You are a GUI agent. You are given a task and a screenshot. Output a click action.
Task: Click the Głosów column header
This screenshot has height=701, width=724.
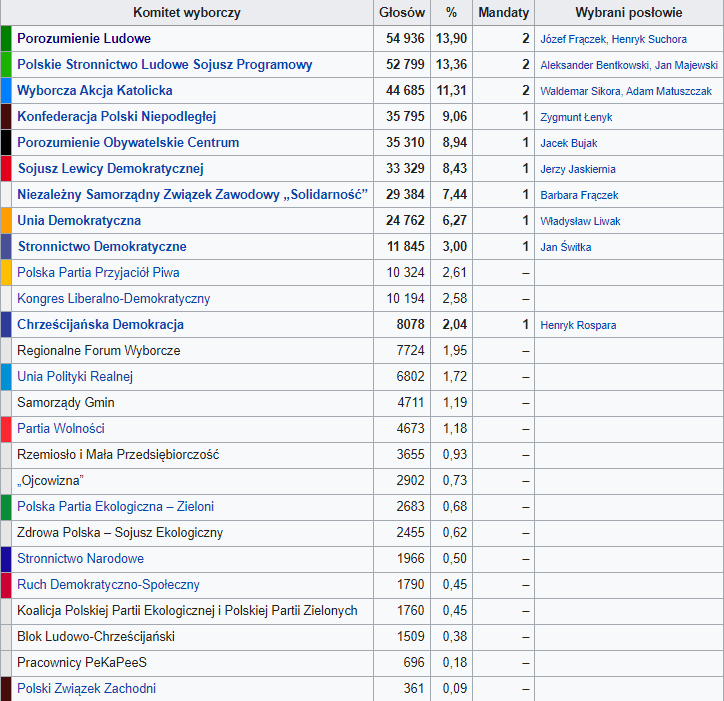402,13
